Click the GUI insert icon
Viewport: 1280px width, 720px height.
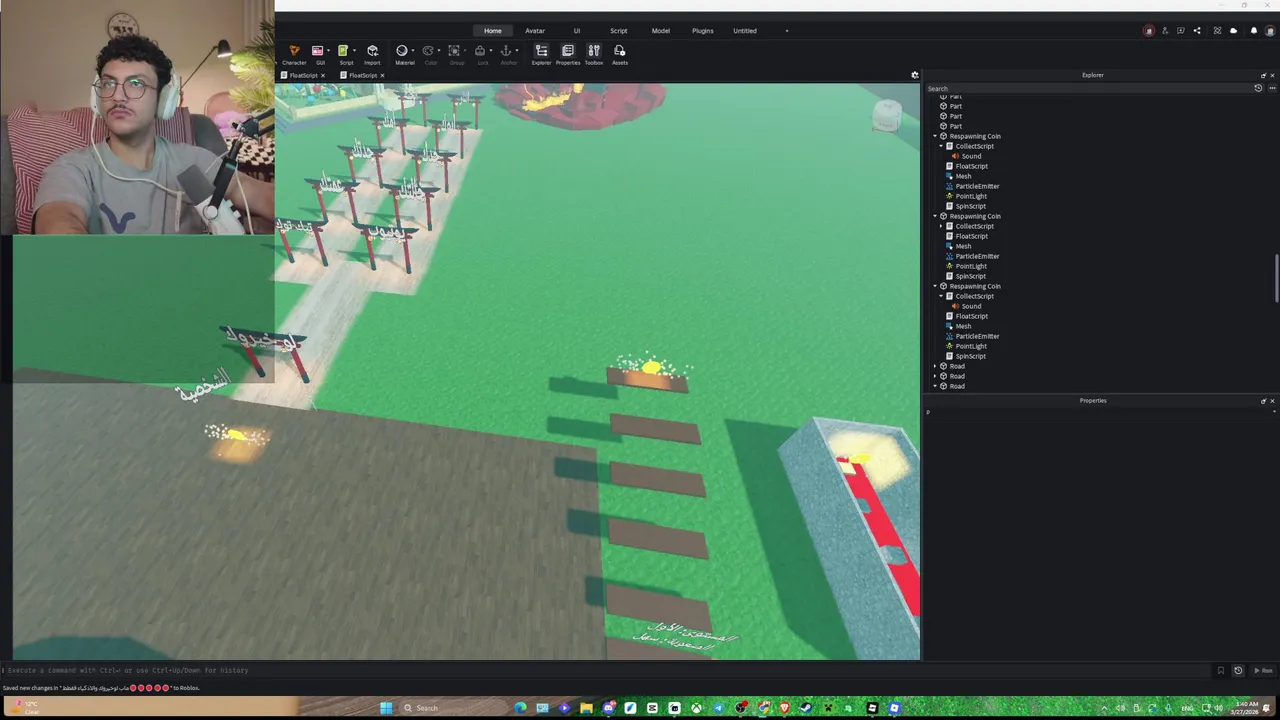(x=317, y=51)
